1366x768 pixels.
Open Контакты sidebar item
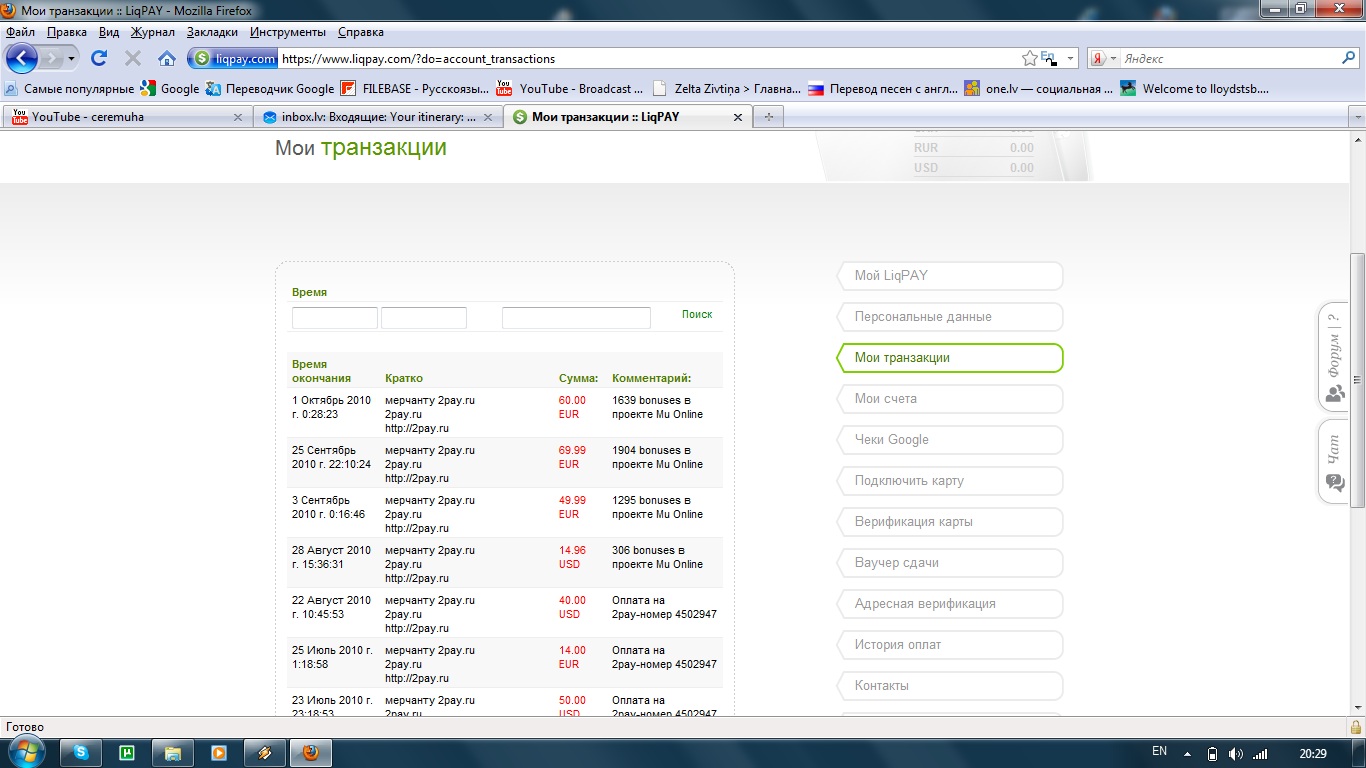pos(950,686)
